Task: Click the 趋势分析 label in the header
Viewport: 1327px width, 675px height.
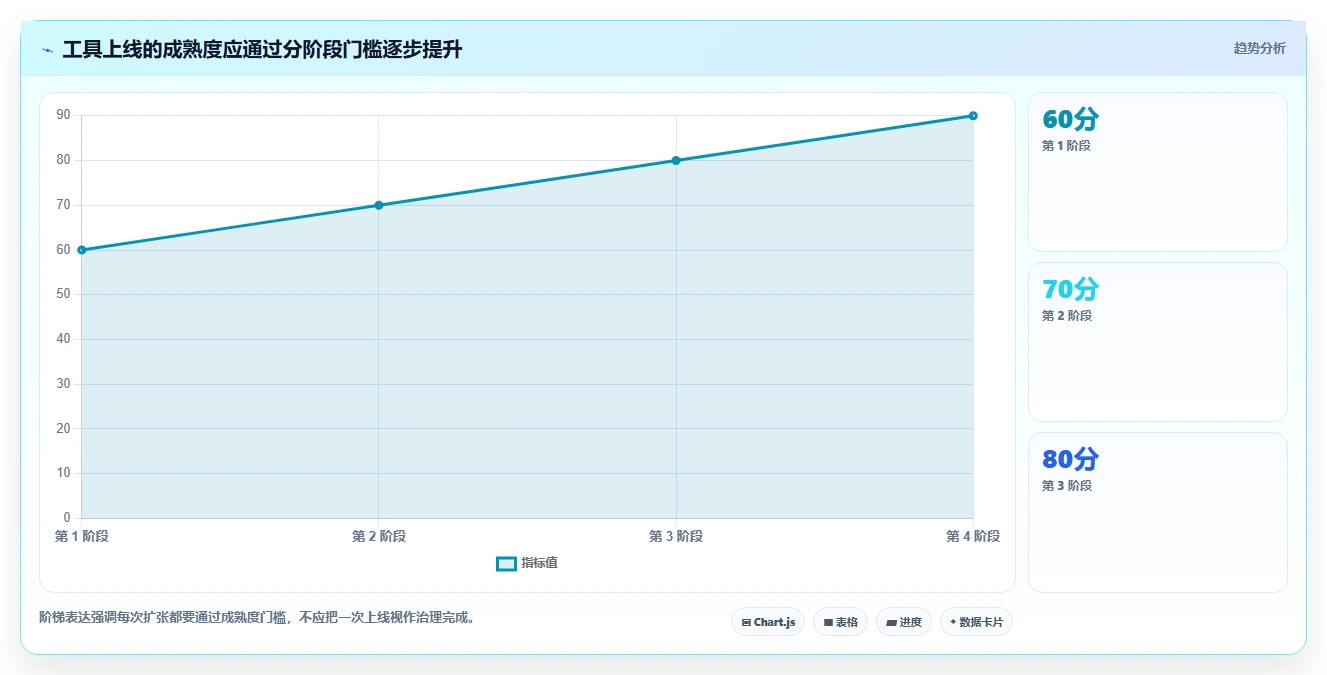Action: tap(1259, 48)
